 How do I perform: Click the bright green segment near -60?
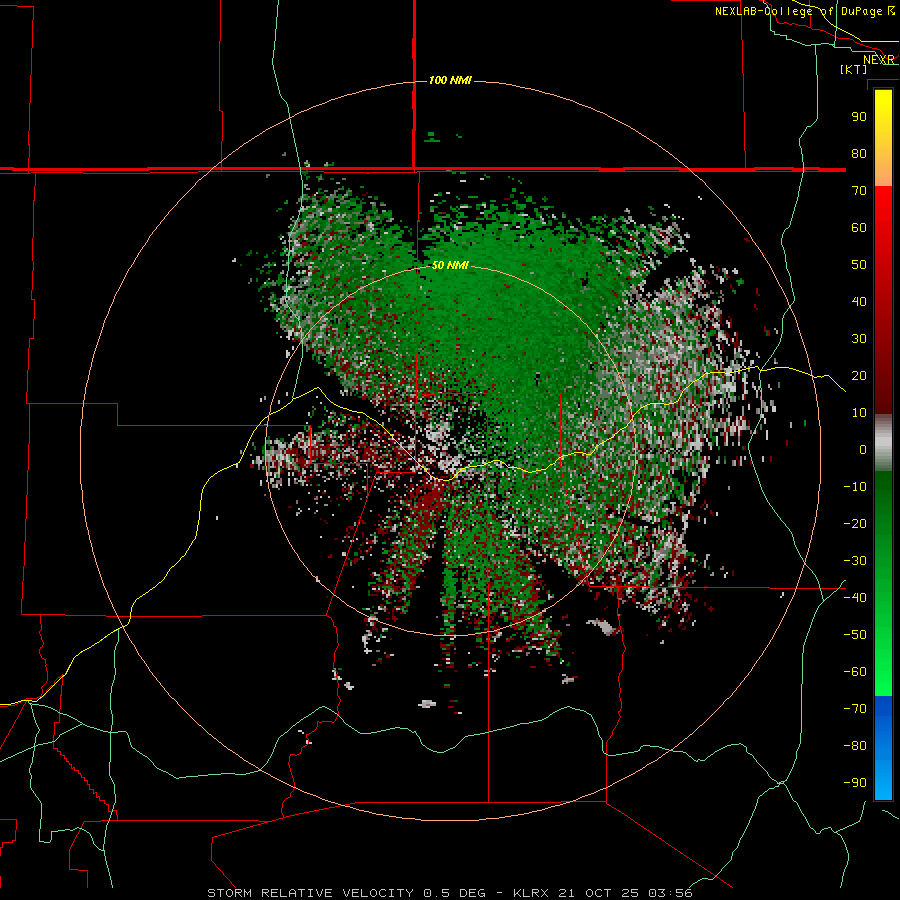point(883,677)
